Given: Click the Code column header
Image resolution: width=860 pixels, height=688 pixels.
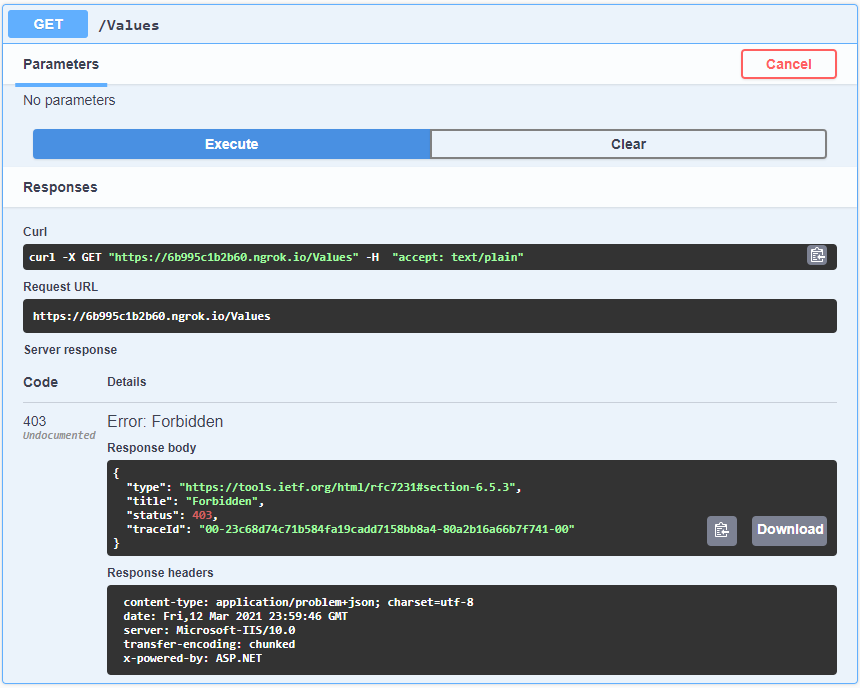Looking at the screenshot, I should (x=41, y=382).
